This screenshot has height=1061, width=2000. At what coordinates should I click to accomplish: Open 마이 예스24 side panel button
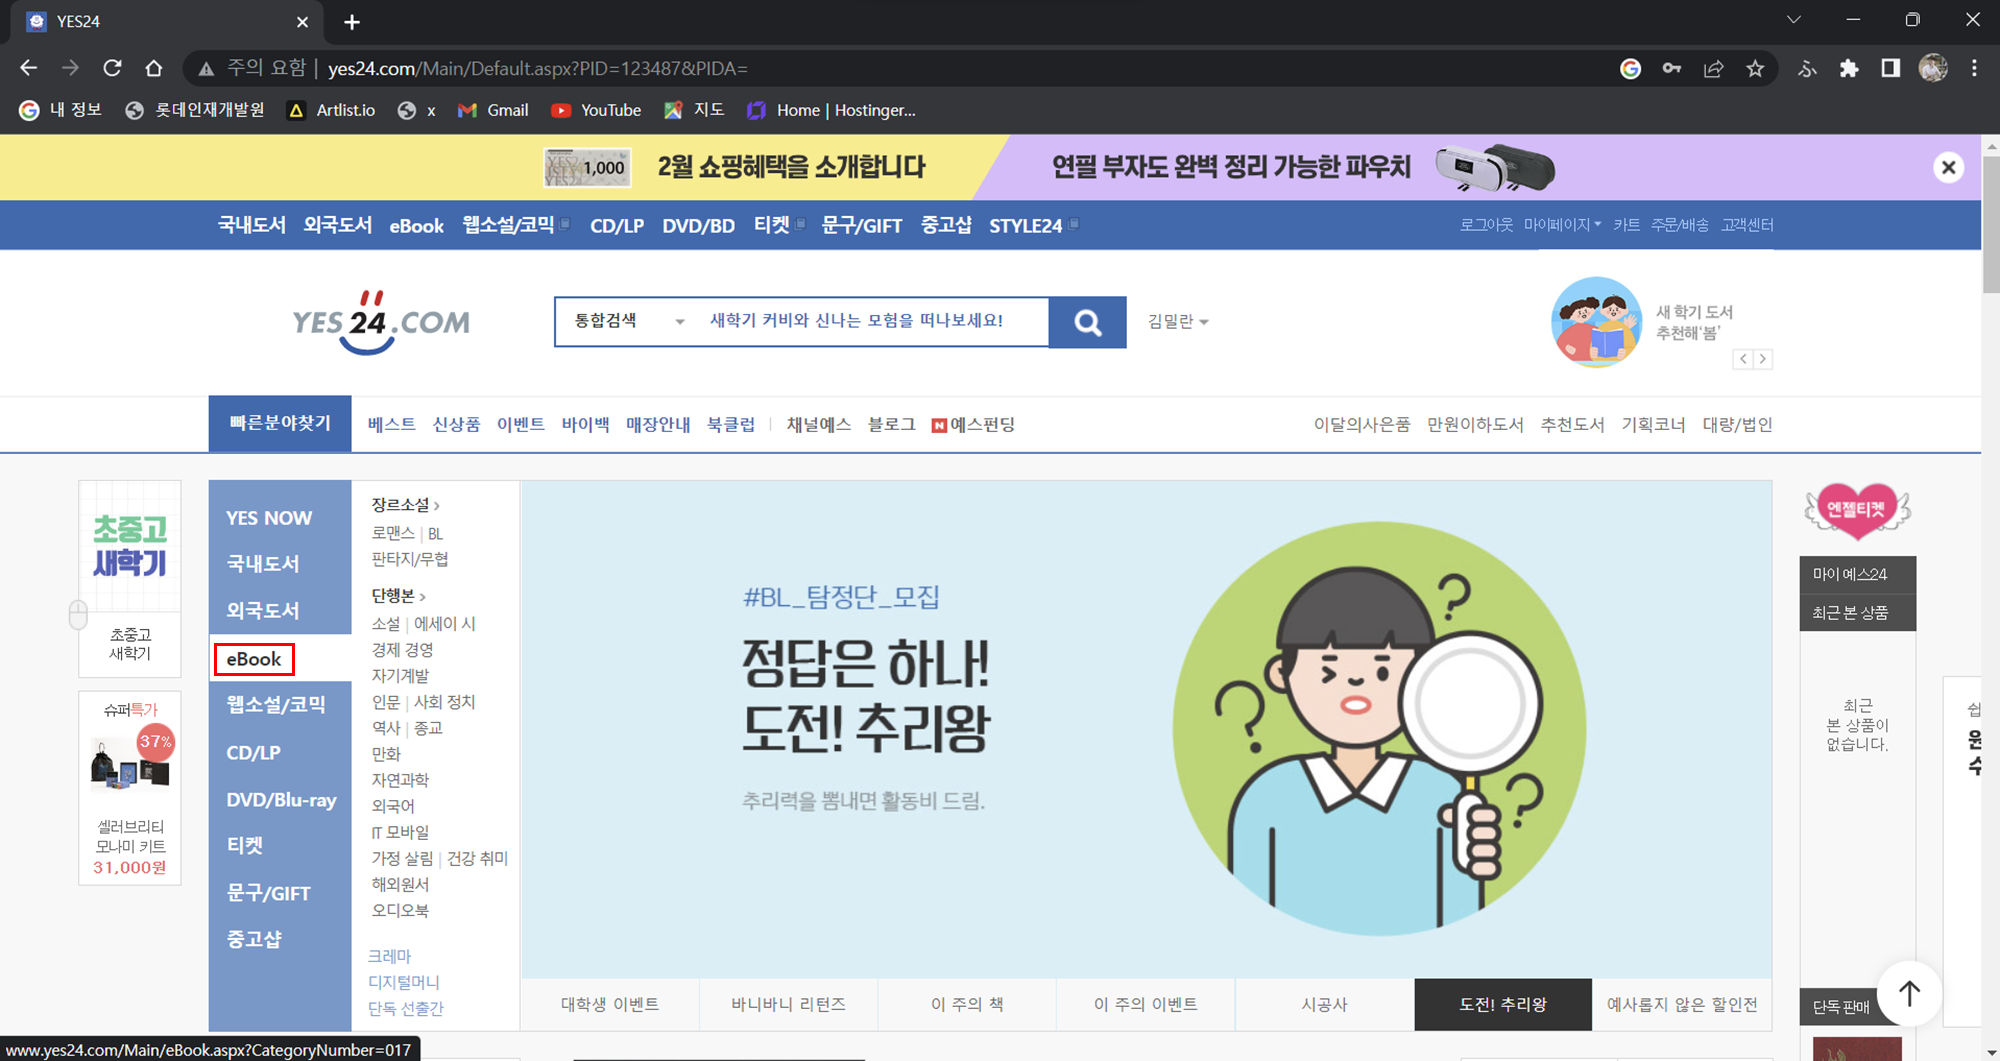coord(1857,574)
